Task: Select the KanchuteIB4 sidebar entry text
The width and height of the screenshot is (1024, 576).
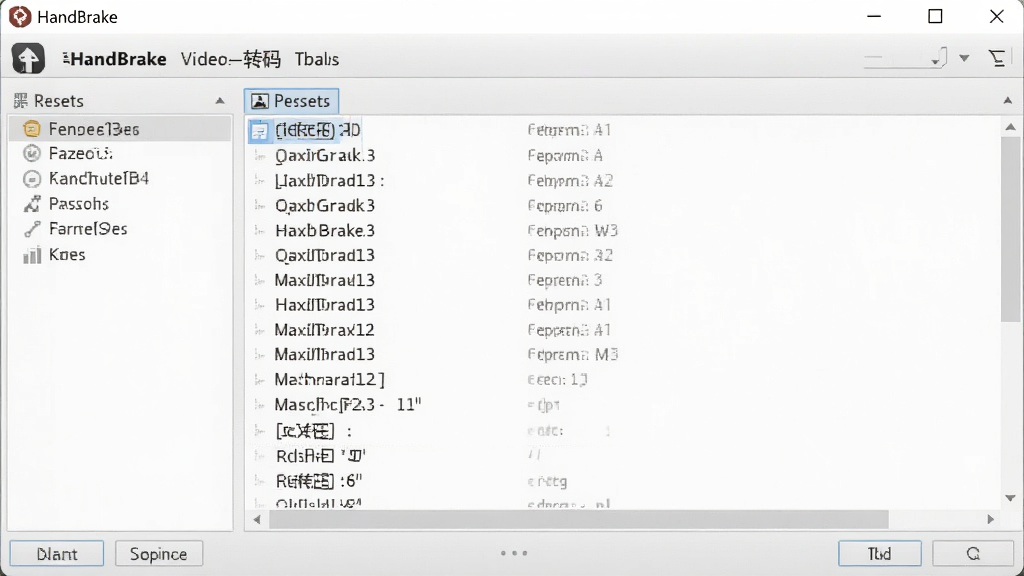Action: click(99, 178)
